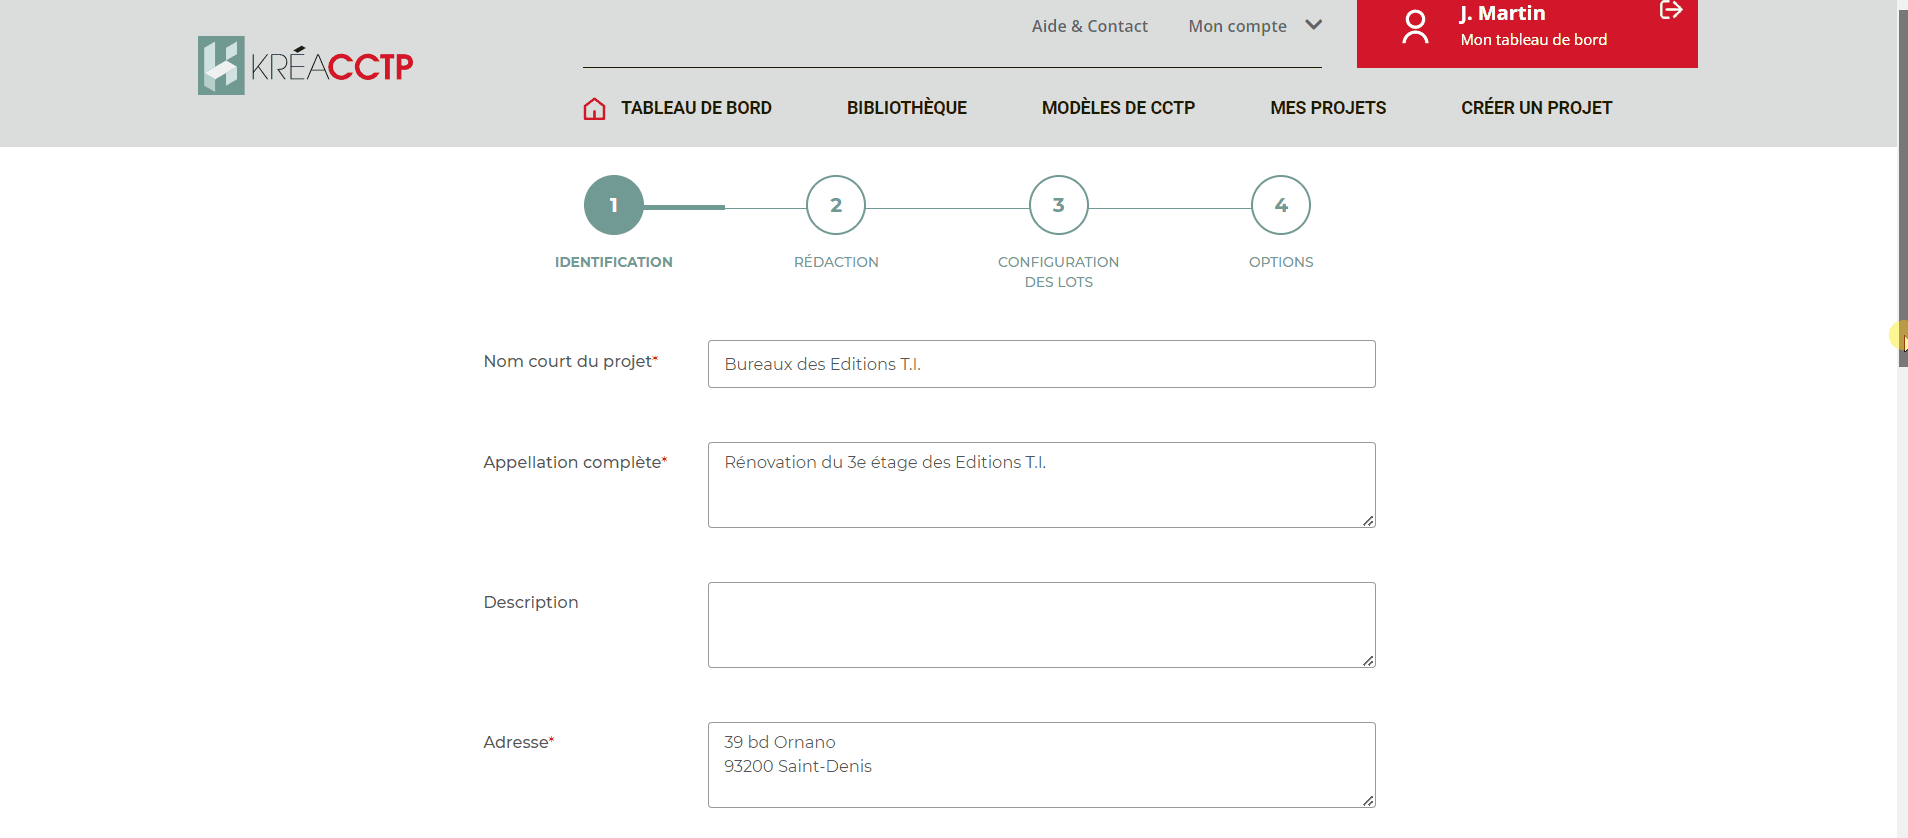Screen dimensions: 1908x838
Task: Navigate to Modèles de CCTP
Action: pos(1118,108)
